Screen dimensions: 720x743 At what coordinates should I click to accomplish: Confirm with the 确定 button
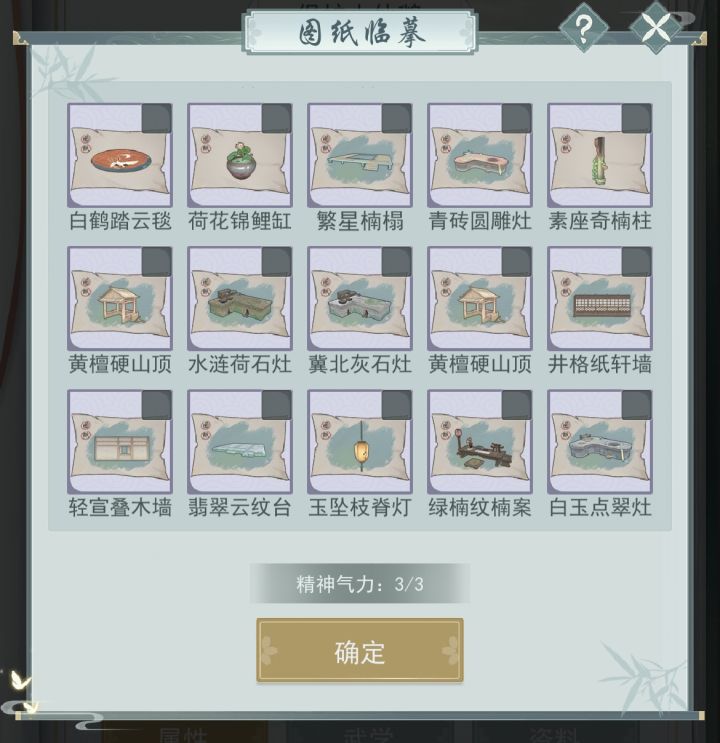[x=360, y=650]
